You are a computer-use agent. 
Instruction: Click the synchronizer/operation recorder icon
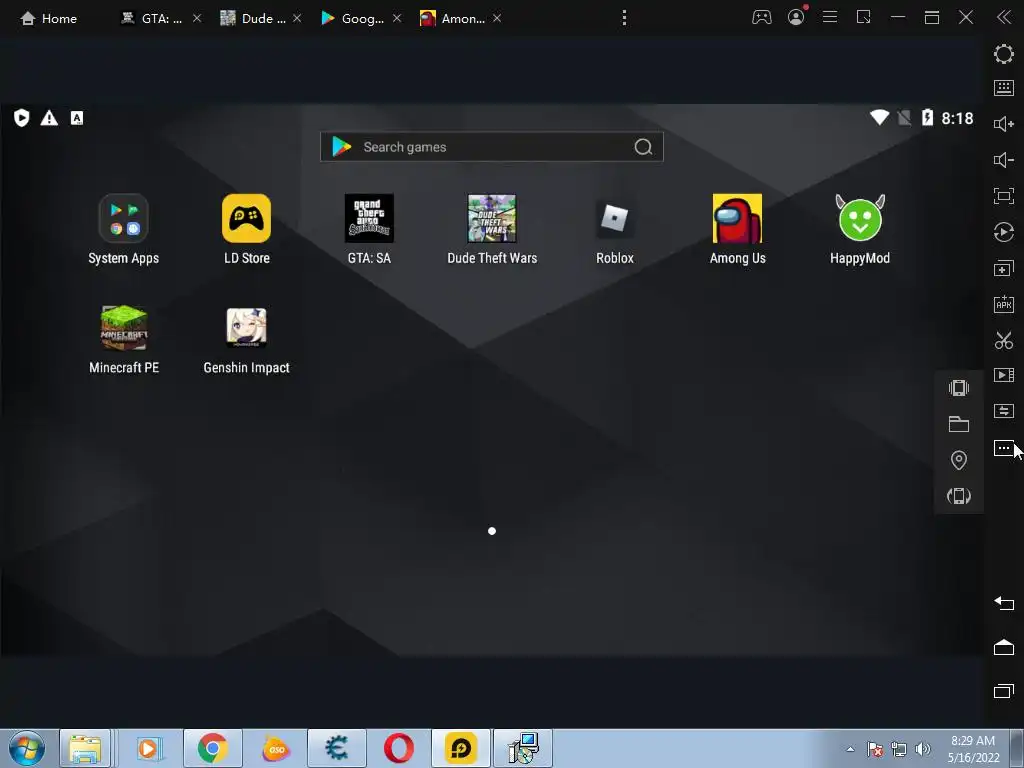(1004, 232)
